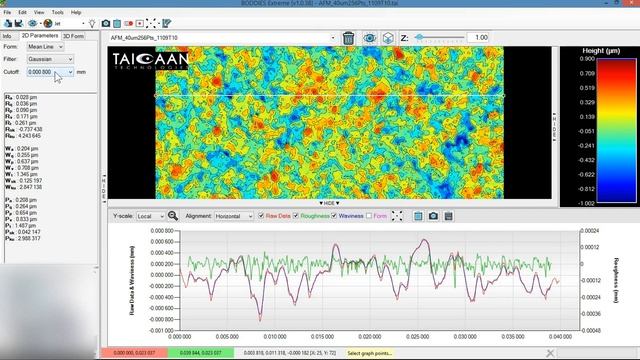This screenshot has width=640, height=360.
Task: Click the Height color scale bar
Action: coord(616,130)
